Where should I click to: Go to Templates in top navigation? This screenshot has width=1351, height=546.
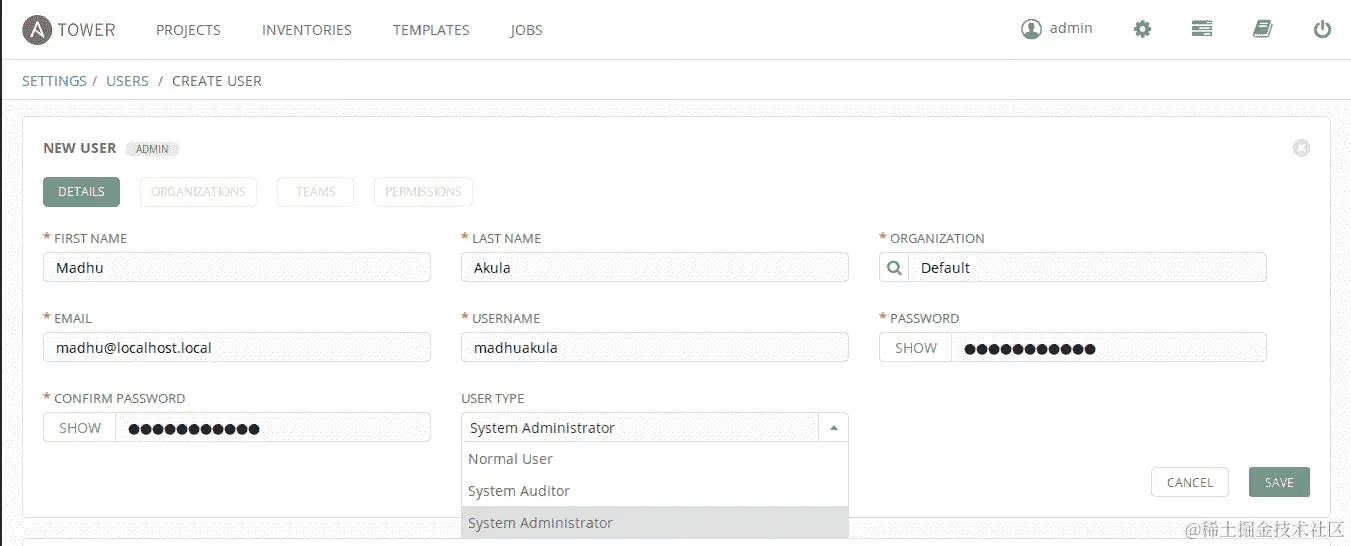tap(431, 30)
